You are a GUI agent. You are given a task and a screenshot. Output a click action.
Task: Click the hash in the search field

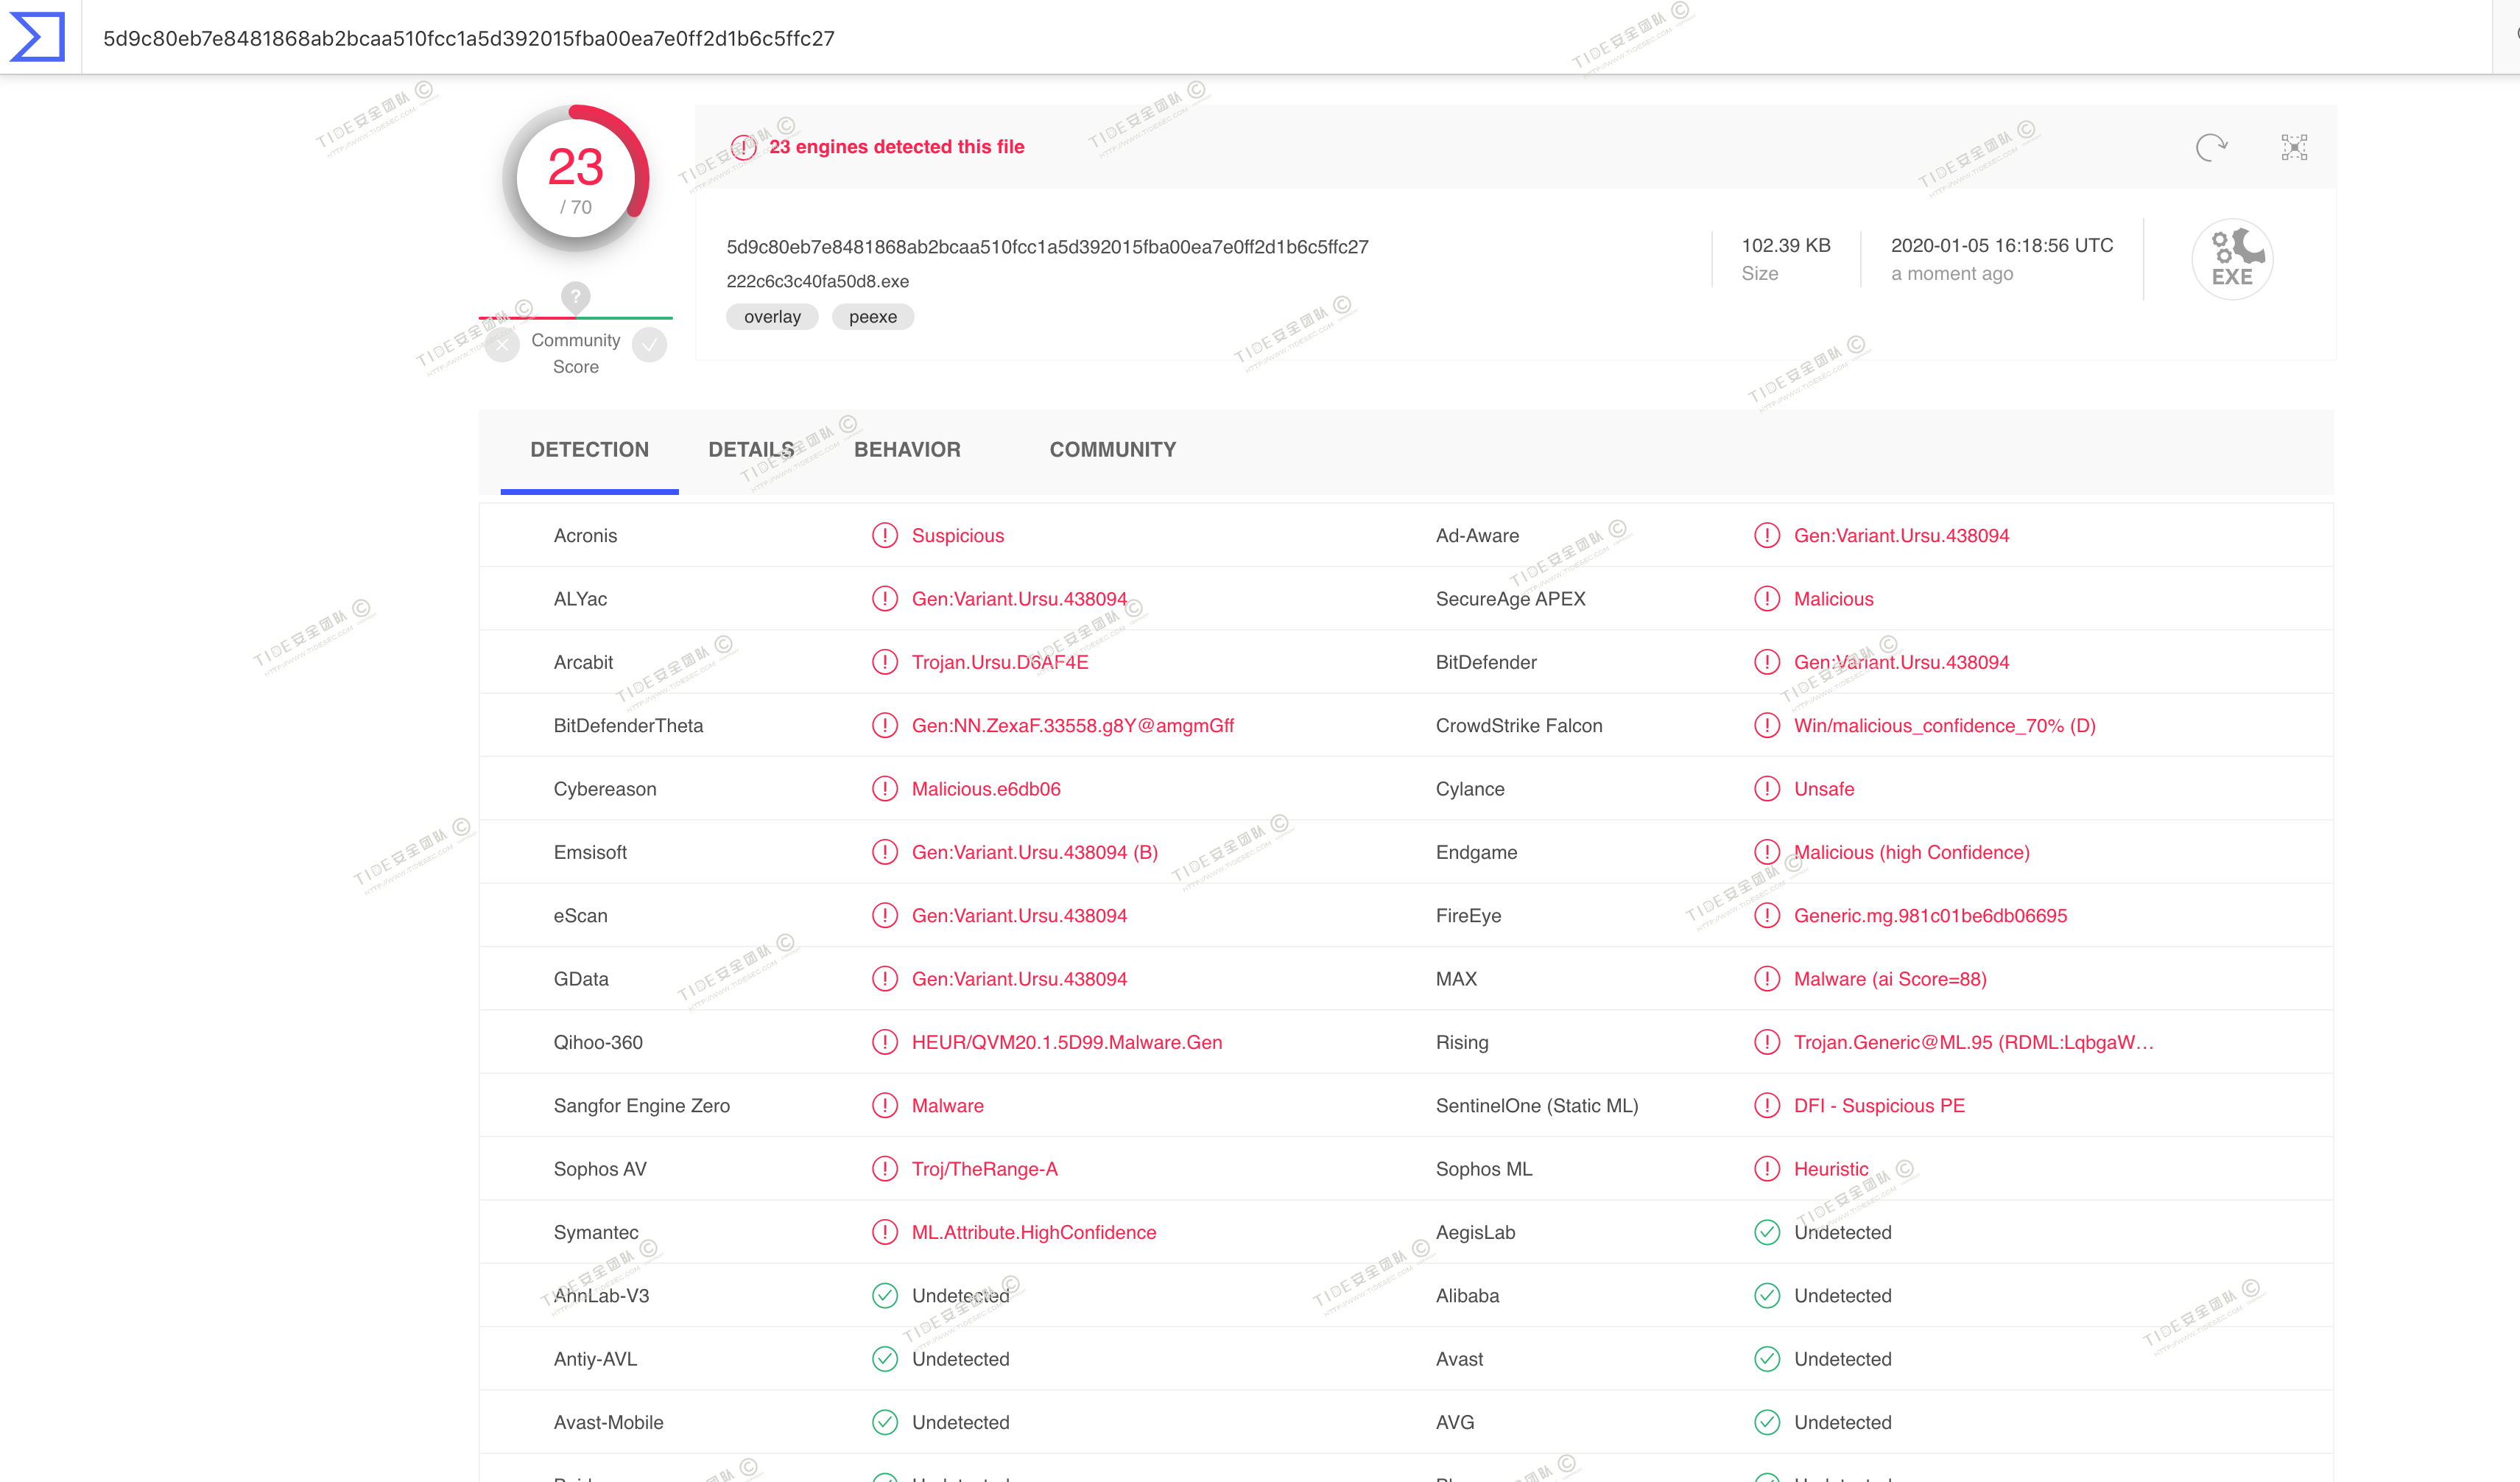(468, 39)
